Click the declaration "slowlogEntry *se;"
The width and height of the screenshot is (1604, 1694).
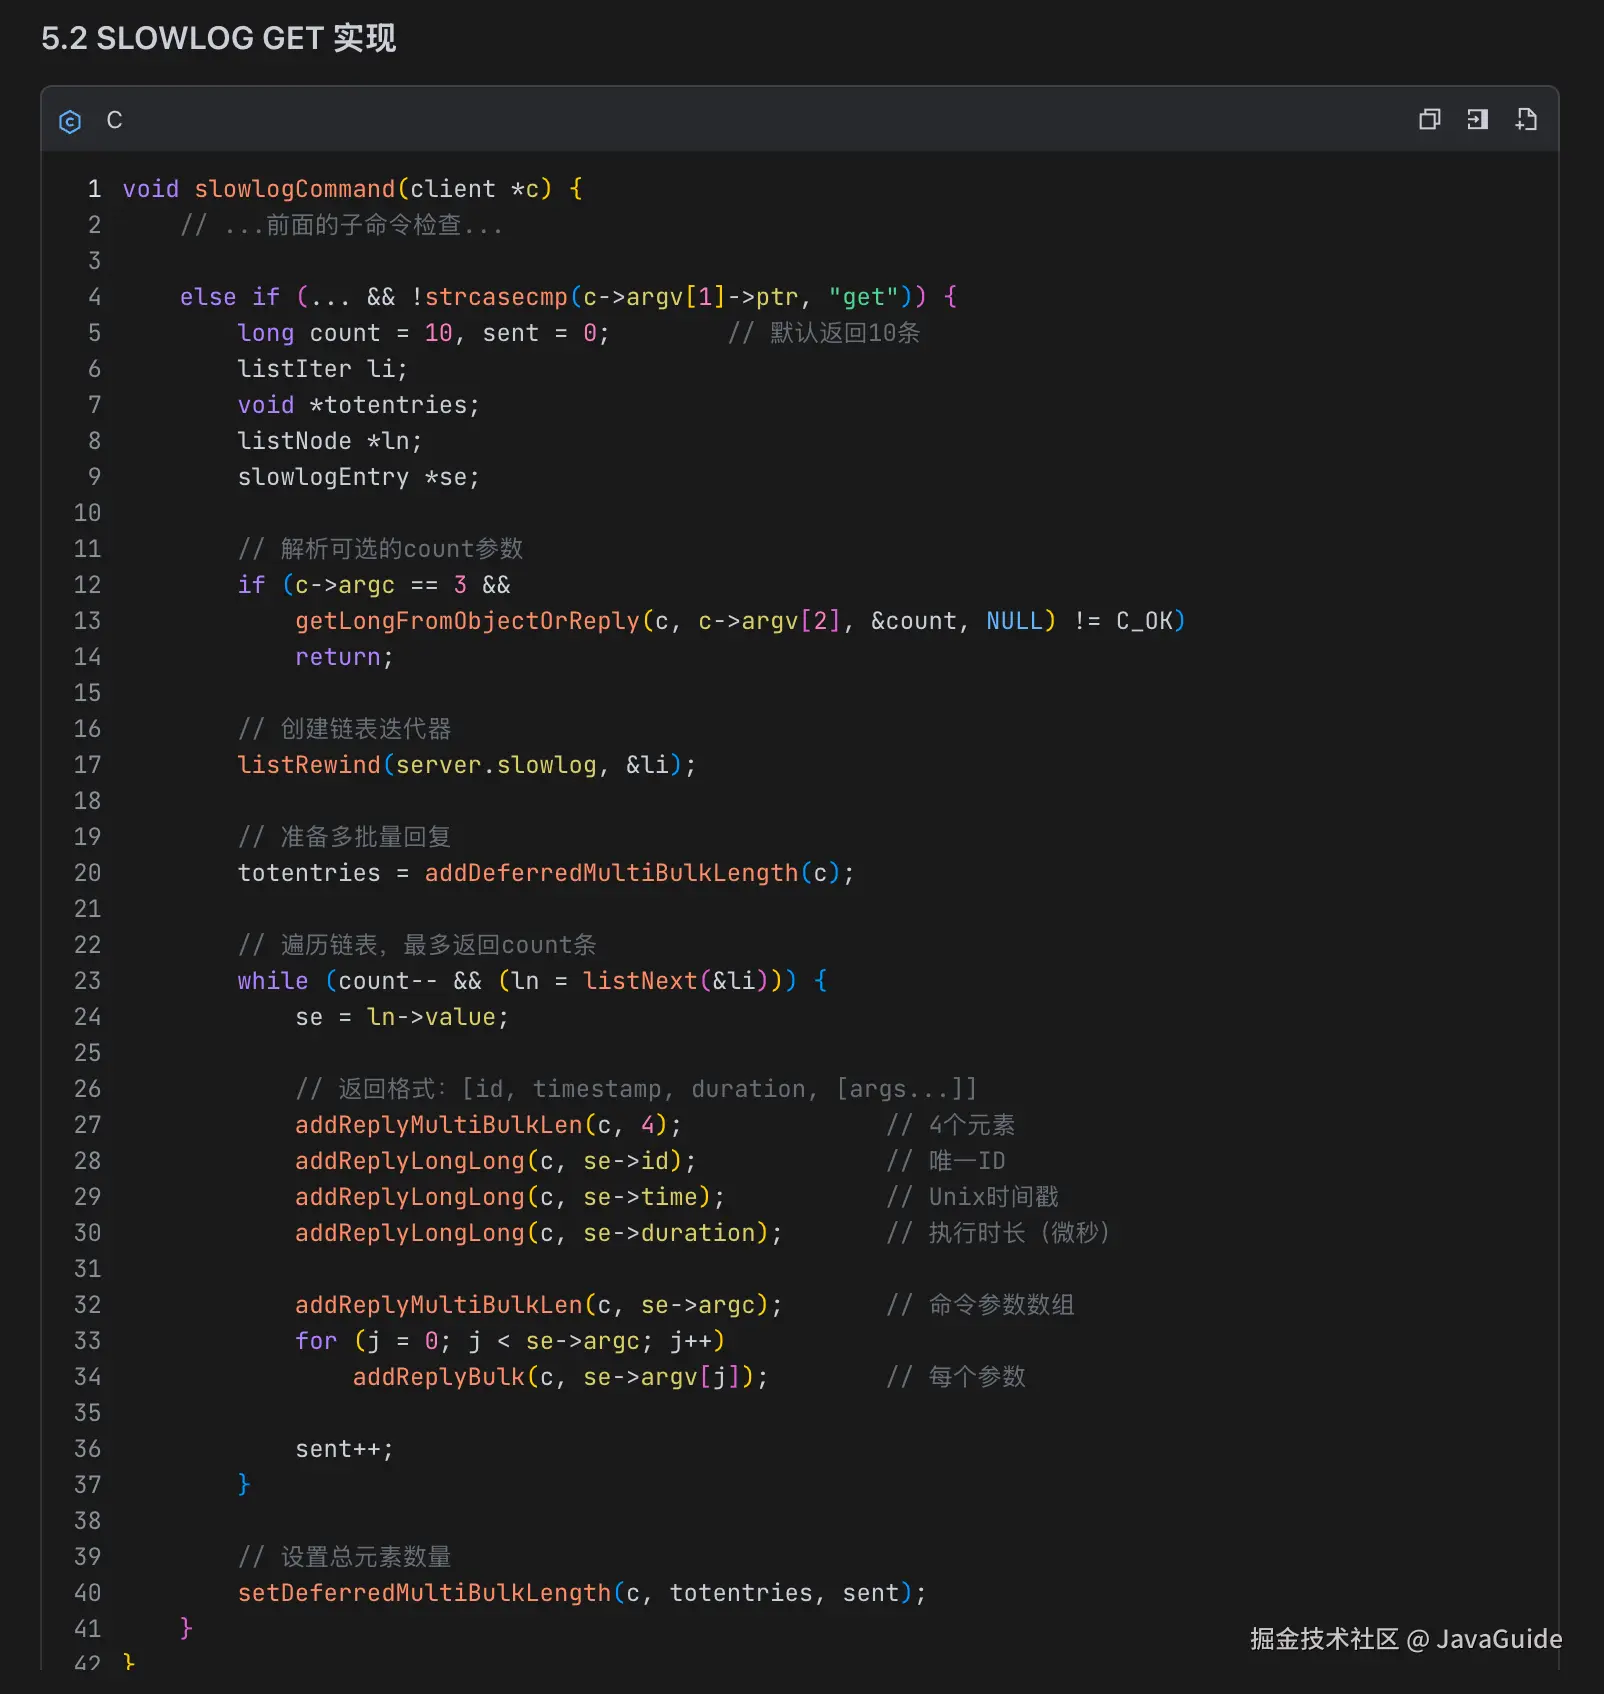click(359, 477)
